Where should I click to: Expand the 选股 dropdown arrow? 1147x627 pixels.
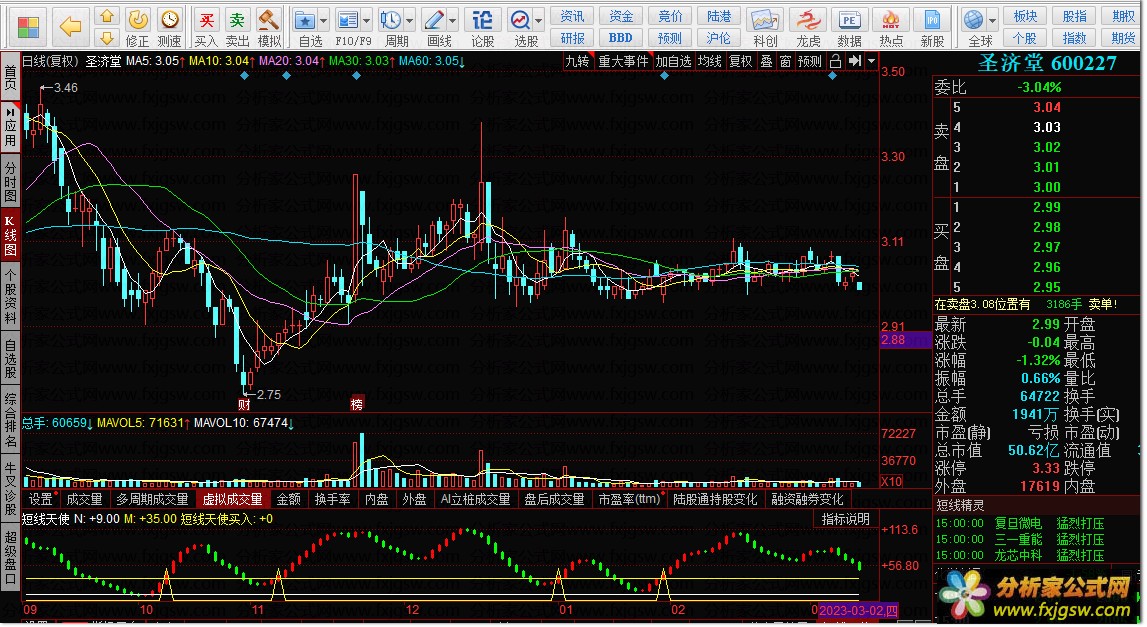click(539, 20)
